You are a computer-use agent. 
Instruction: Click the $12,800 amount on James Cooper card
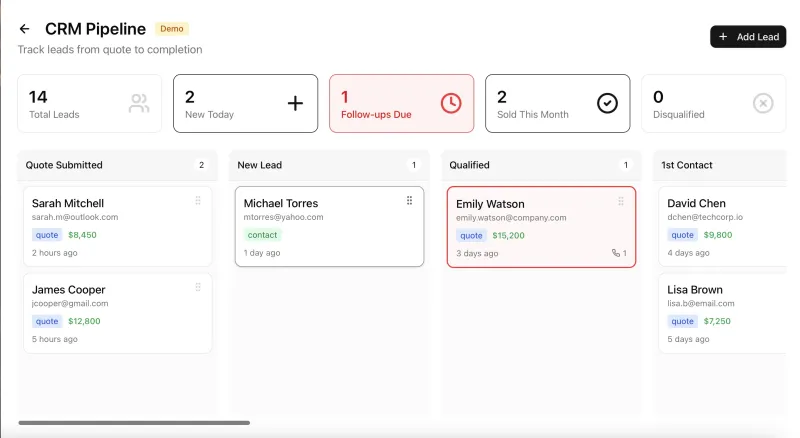pos(84,321)
